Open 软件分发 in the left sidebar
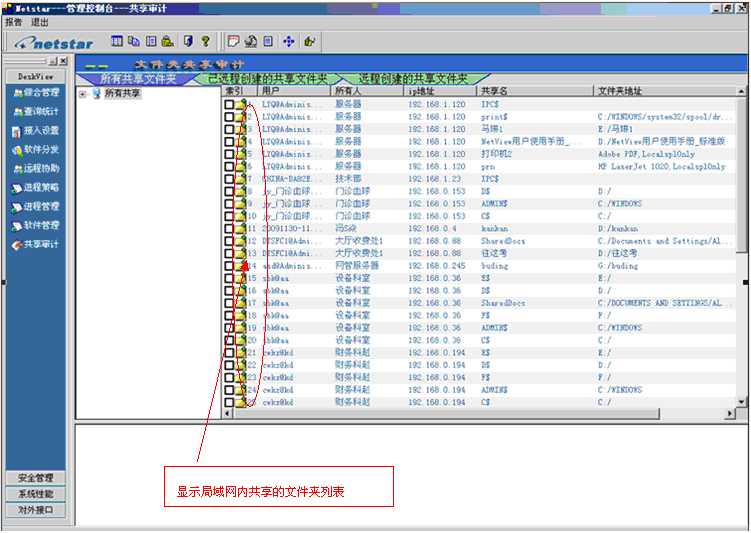Viewport: 751px width, 533px height. (x=35, y=150)
